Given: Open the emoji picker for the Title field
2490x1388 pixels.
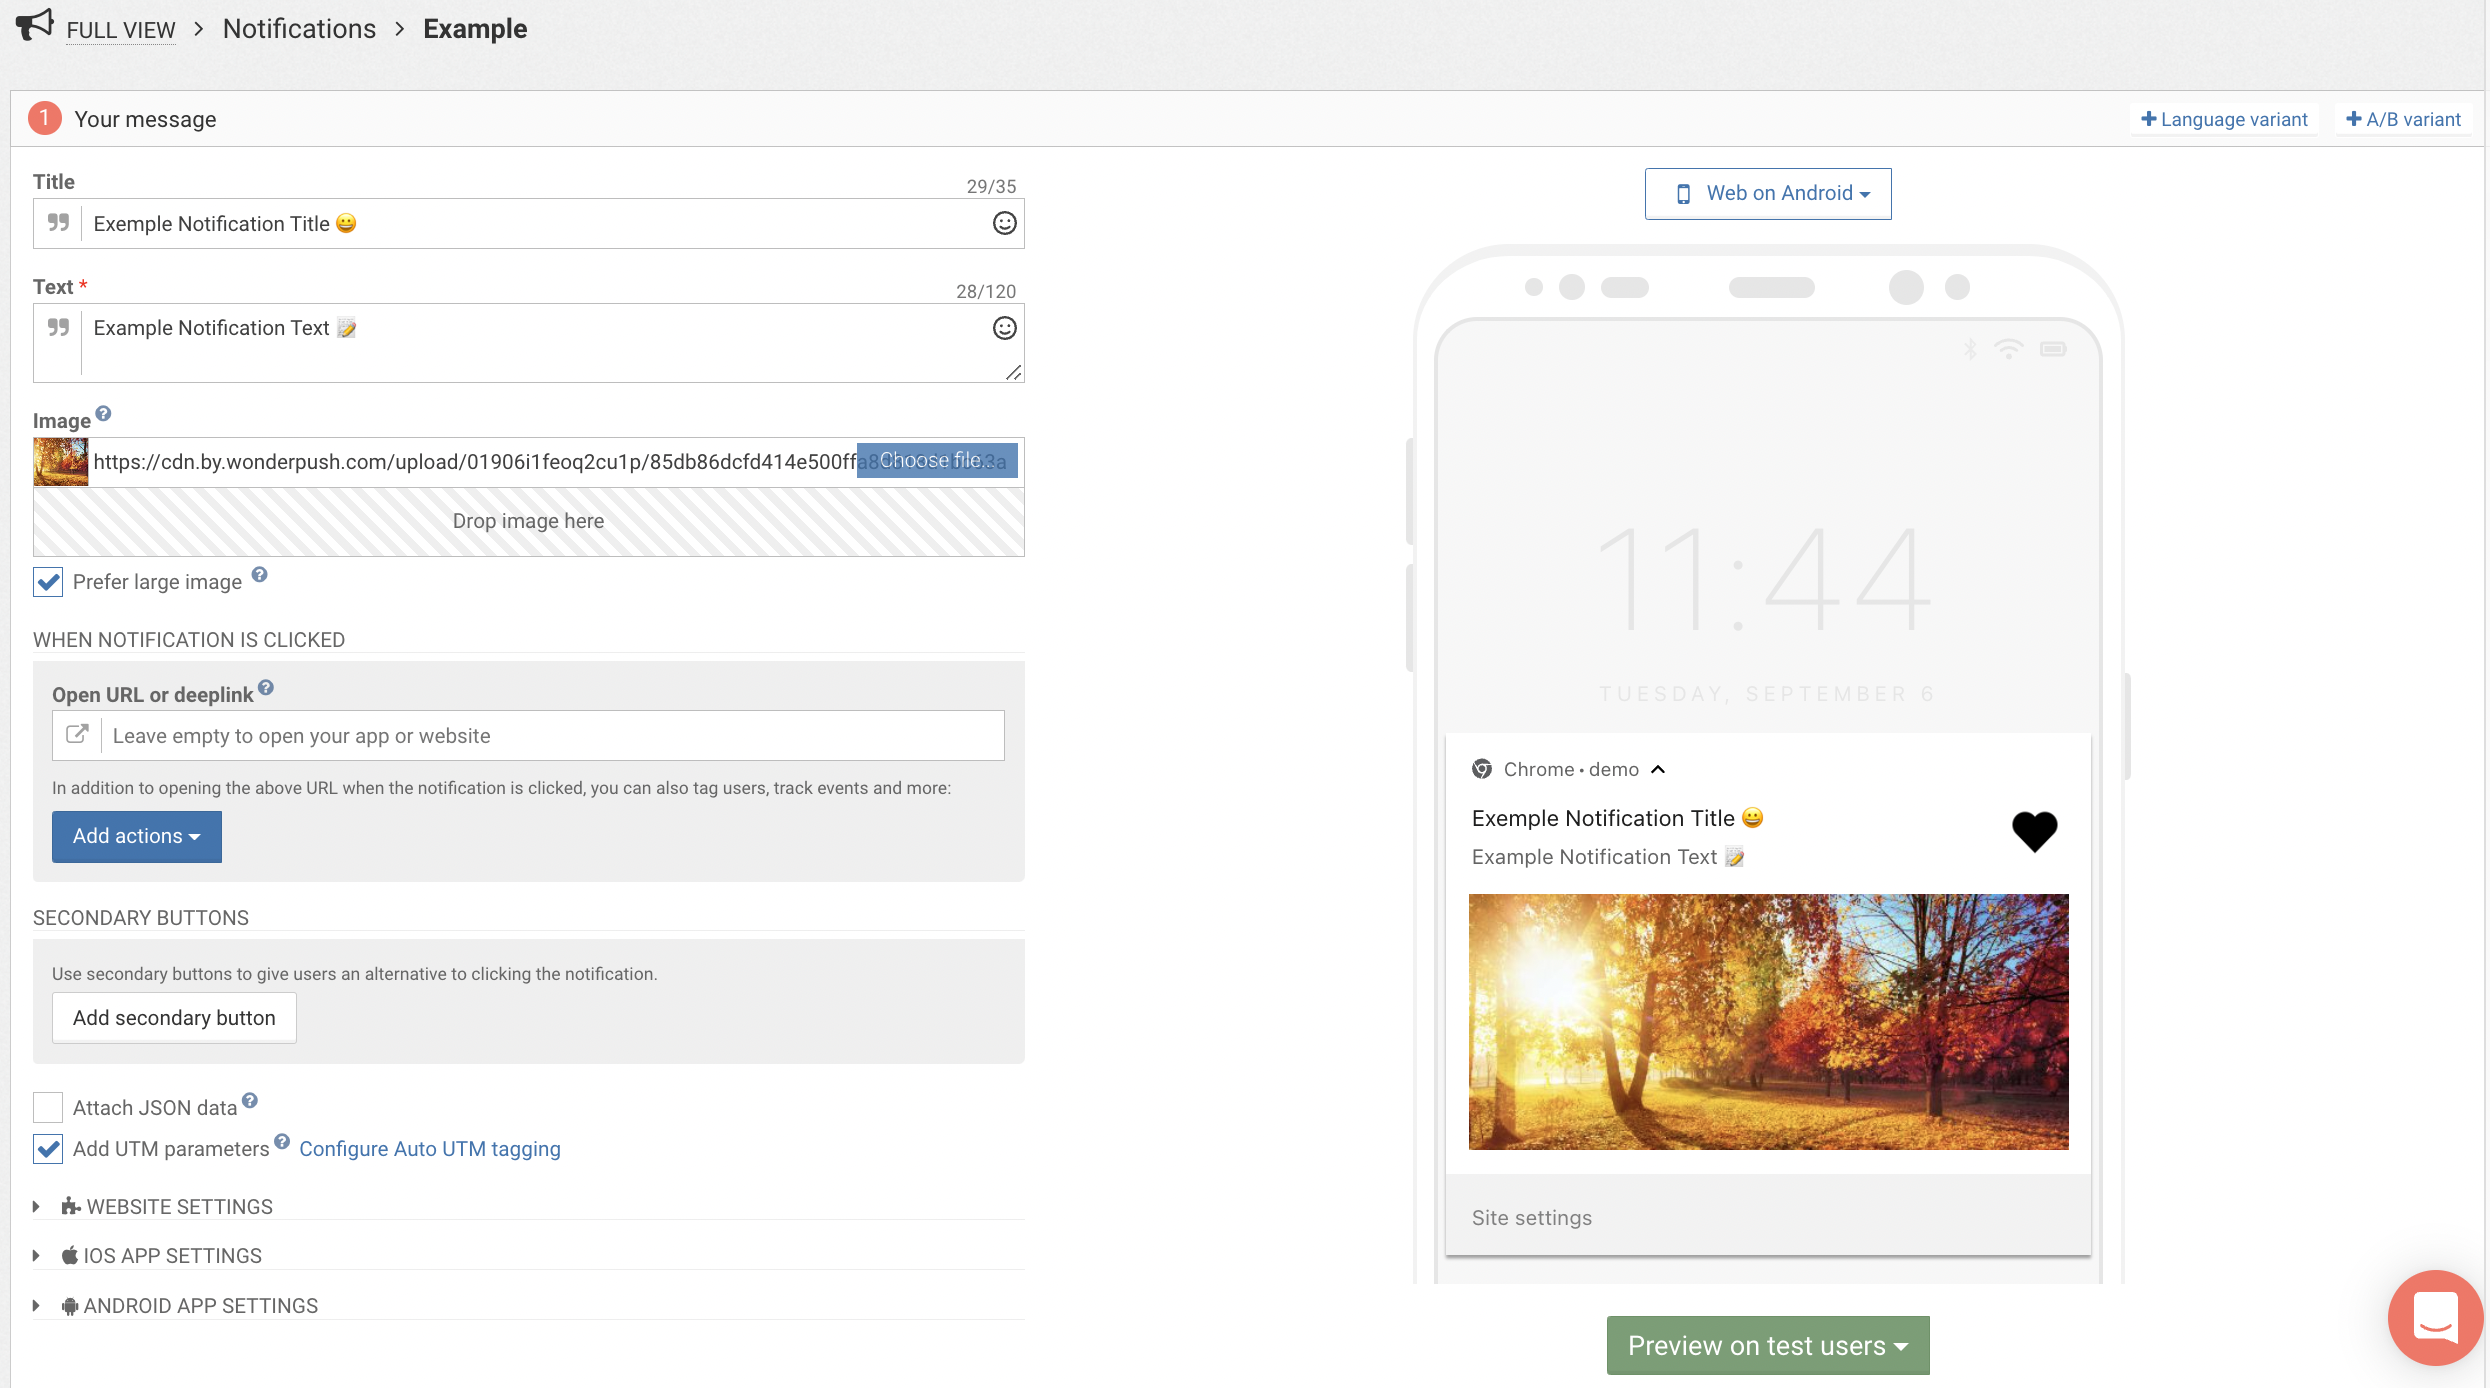Looking at the screenshot, I should point(1004,223).
